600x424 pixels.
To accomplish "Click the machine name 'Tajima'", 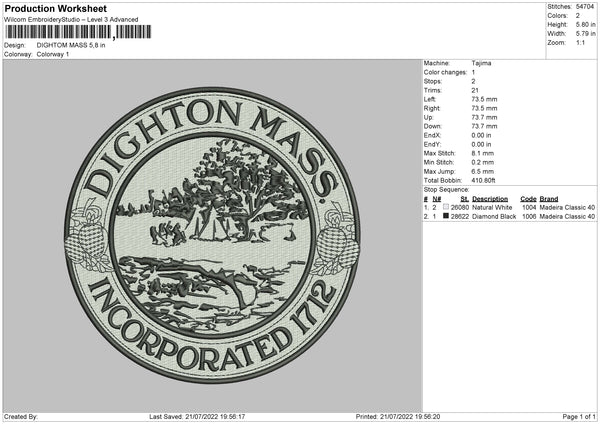I will click(x=481, y=63).
